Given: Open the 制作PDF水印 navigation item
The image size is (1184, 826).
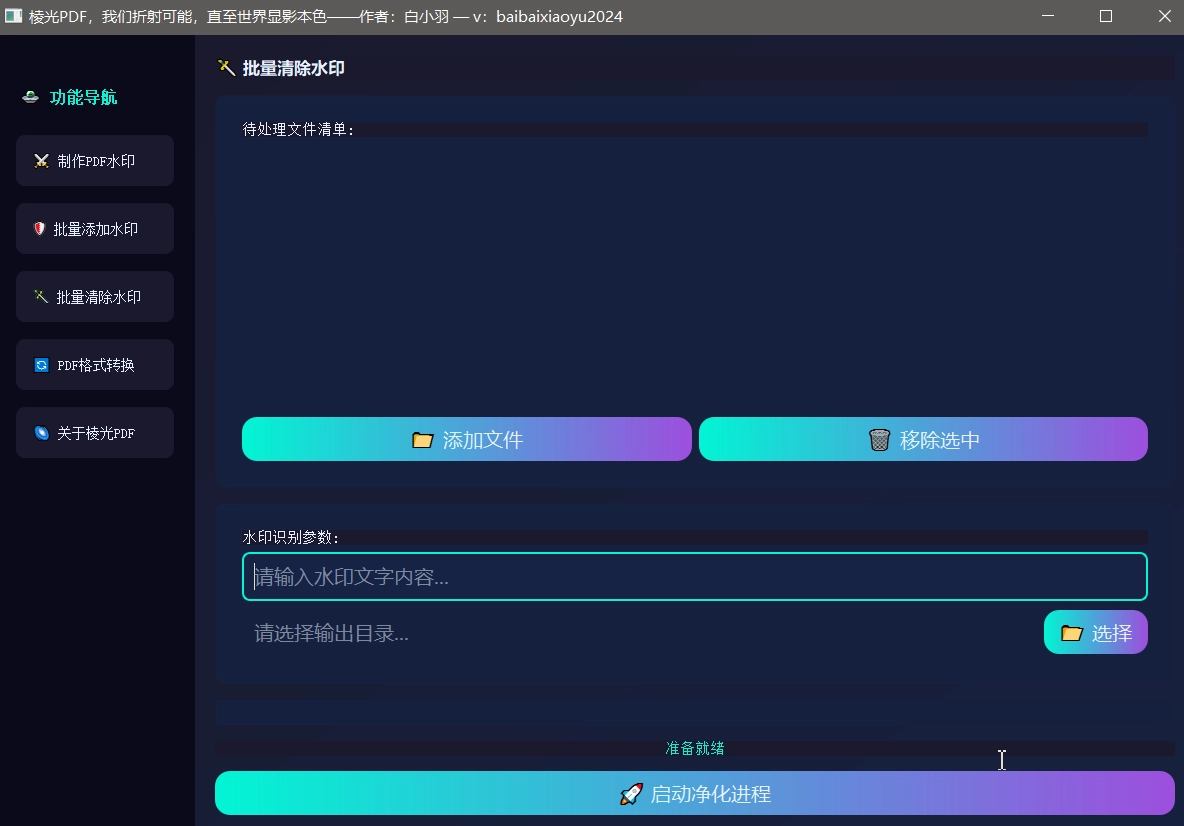Looking at the screenshot, I should tap(95, 161).
